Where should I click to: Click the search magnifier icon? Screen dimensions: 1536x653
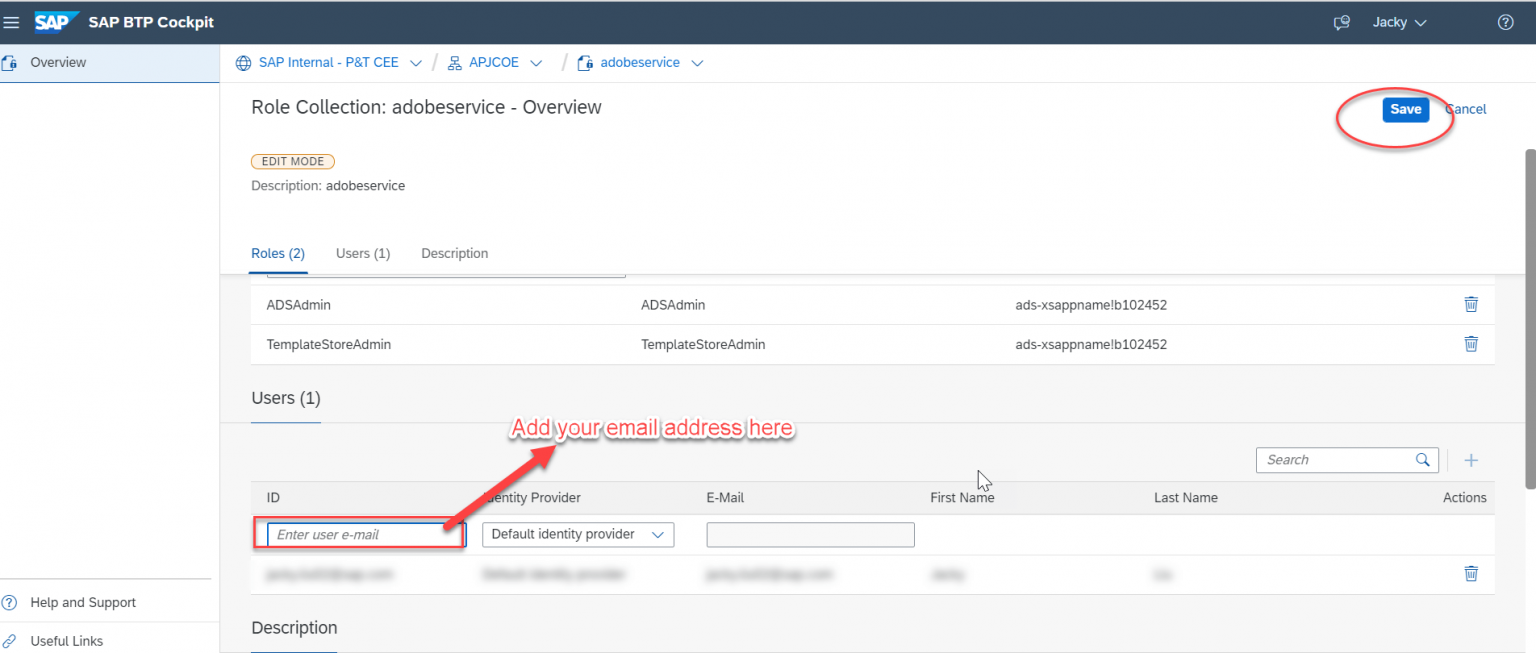(x=1422, y=459)
